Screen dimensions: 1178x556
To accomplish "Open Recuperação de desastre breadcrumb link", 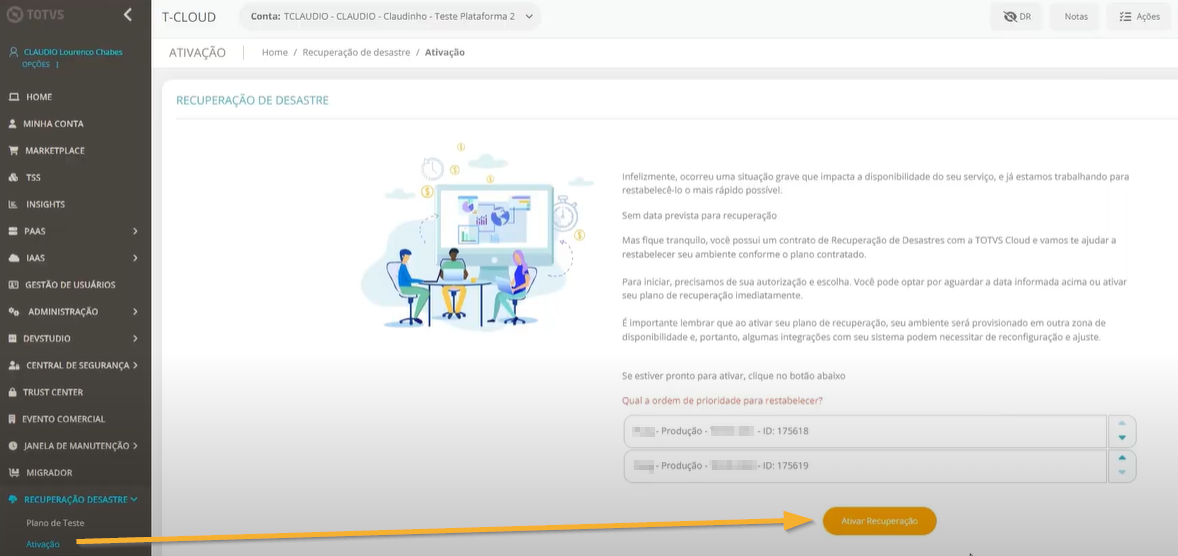I will (x=356, y=53).
